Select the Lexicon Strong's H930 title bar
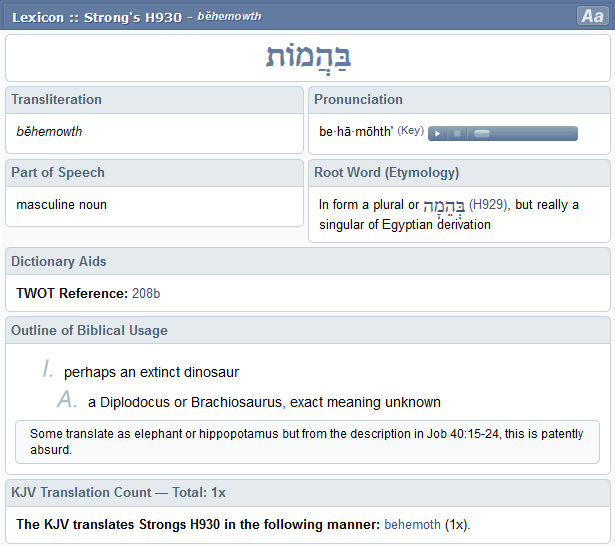The image size is (615, 546). (140, 16)
